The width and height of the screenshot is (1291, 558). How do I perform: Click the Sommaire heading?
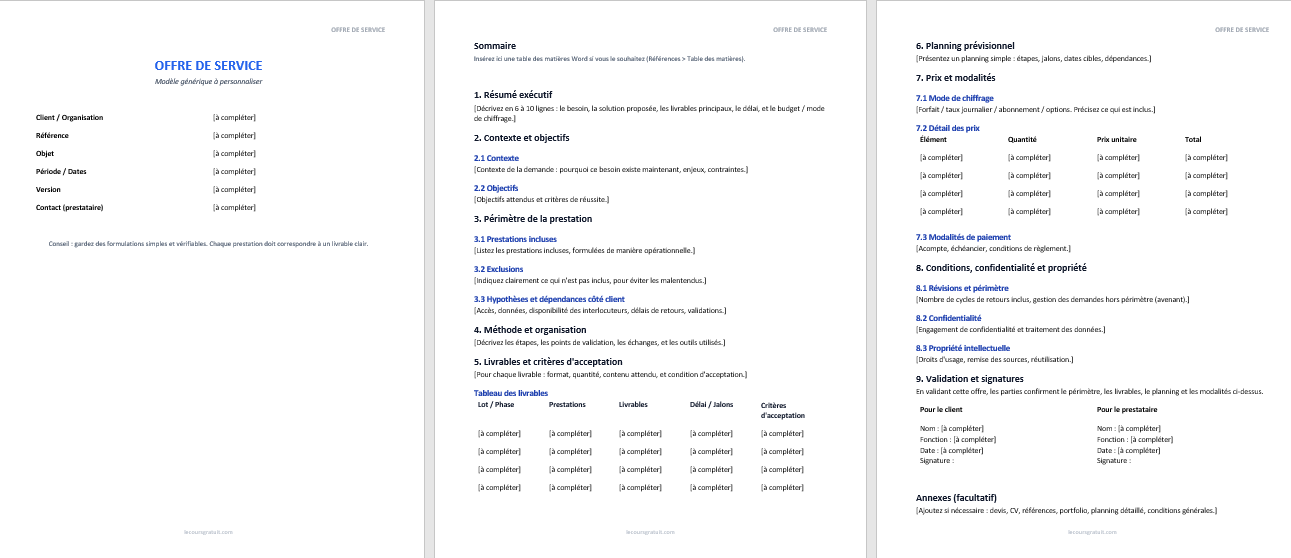point(495,46)
